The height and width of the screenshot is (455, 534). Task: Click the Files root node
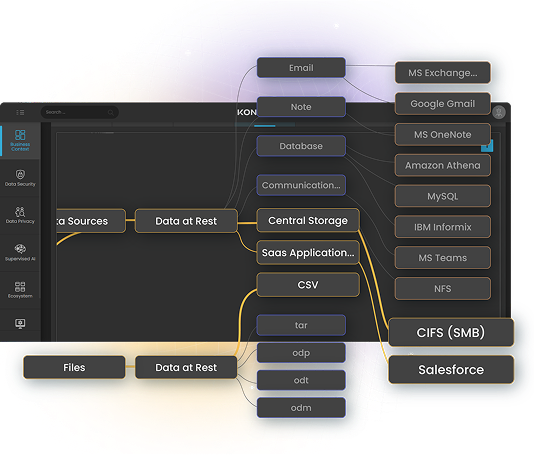click(x=74, y=367)
